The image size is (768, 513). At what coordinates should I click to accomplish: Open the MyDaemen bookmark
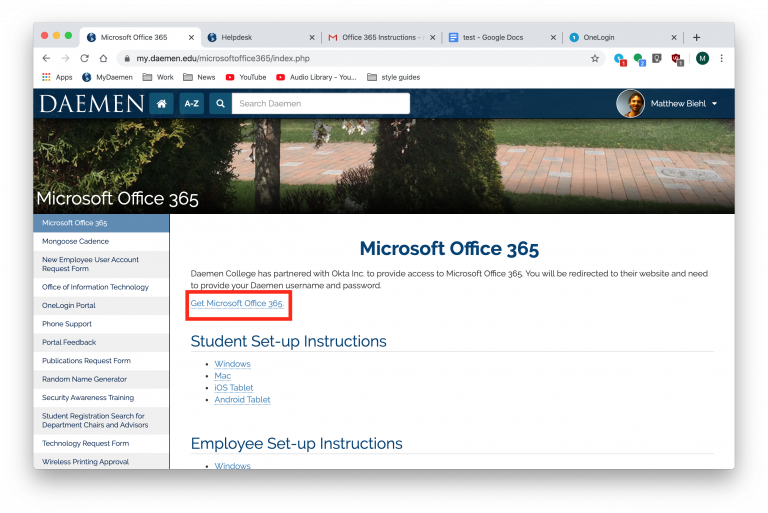(107, 77)
